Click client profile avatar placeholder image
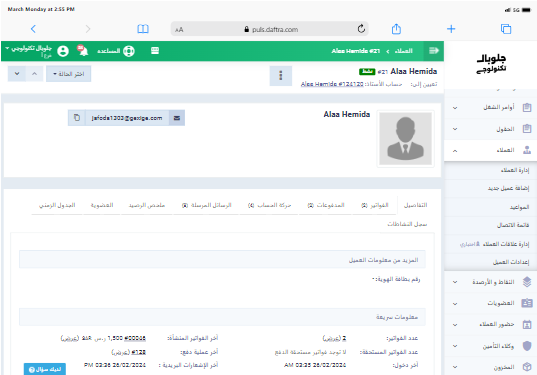Viewport: 537px width, 375px height. pos(405,139)
